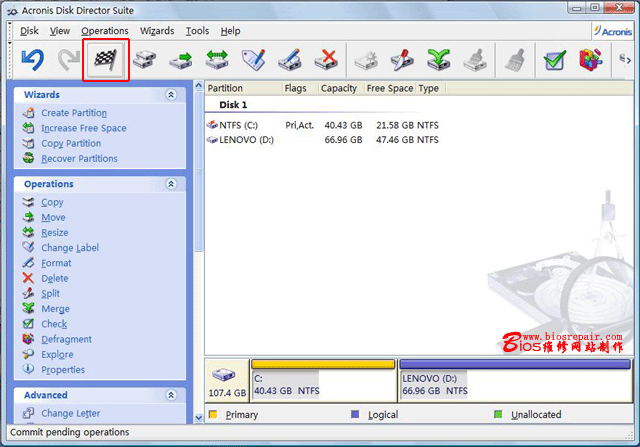Sort by the Free Space column header
The image size is (640, 447).
[390, 89]
